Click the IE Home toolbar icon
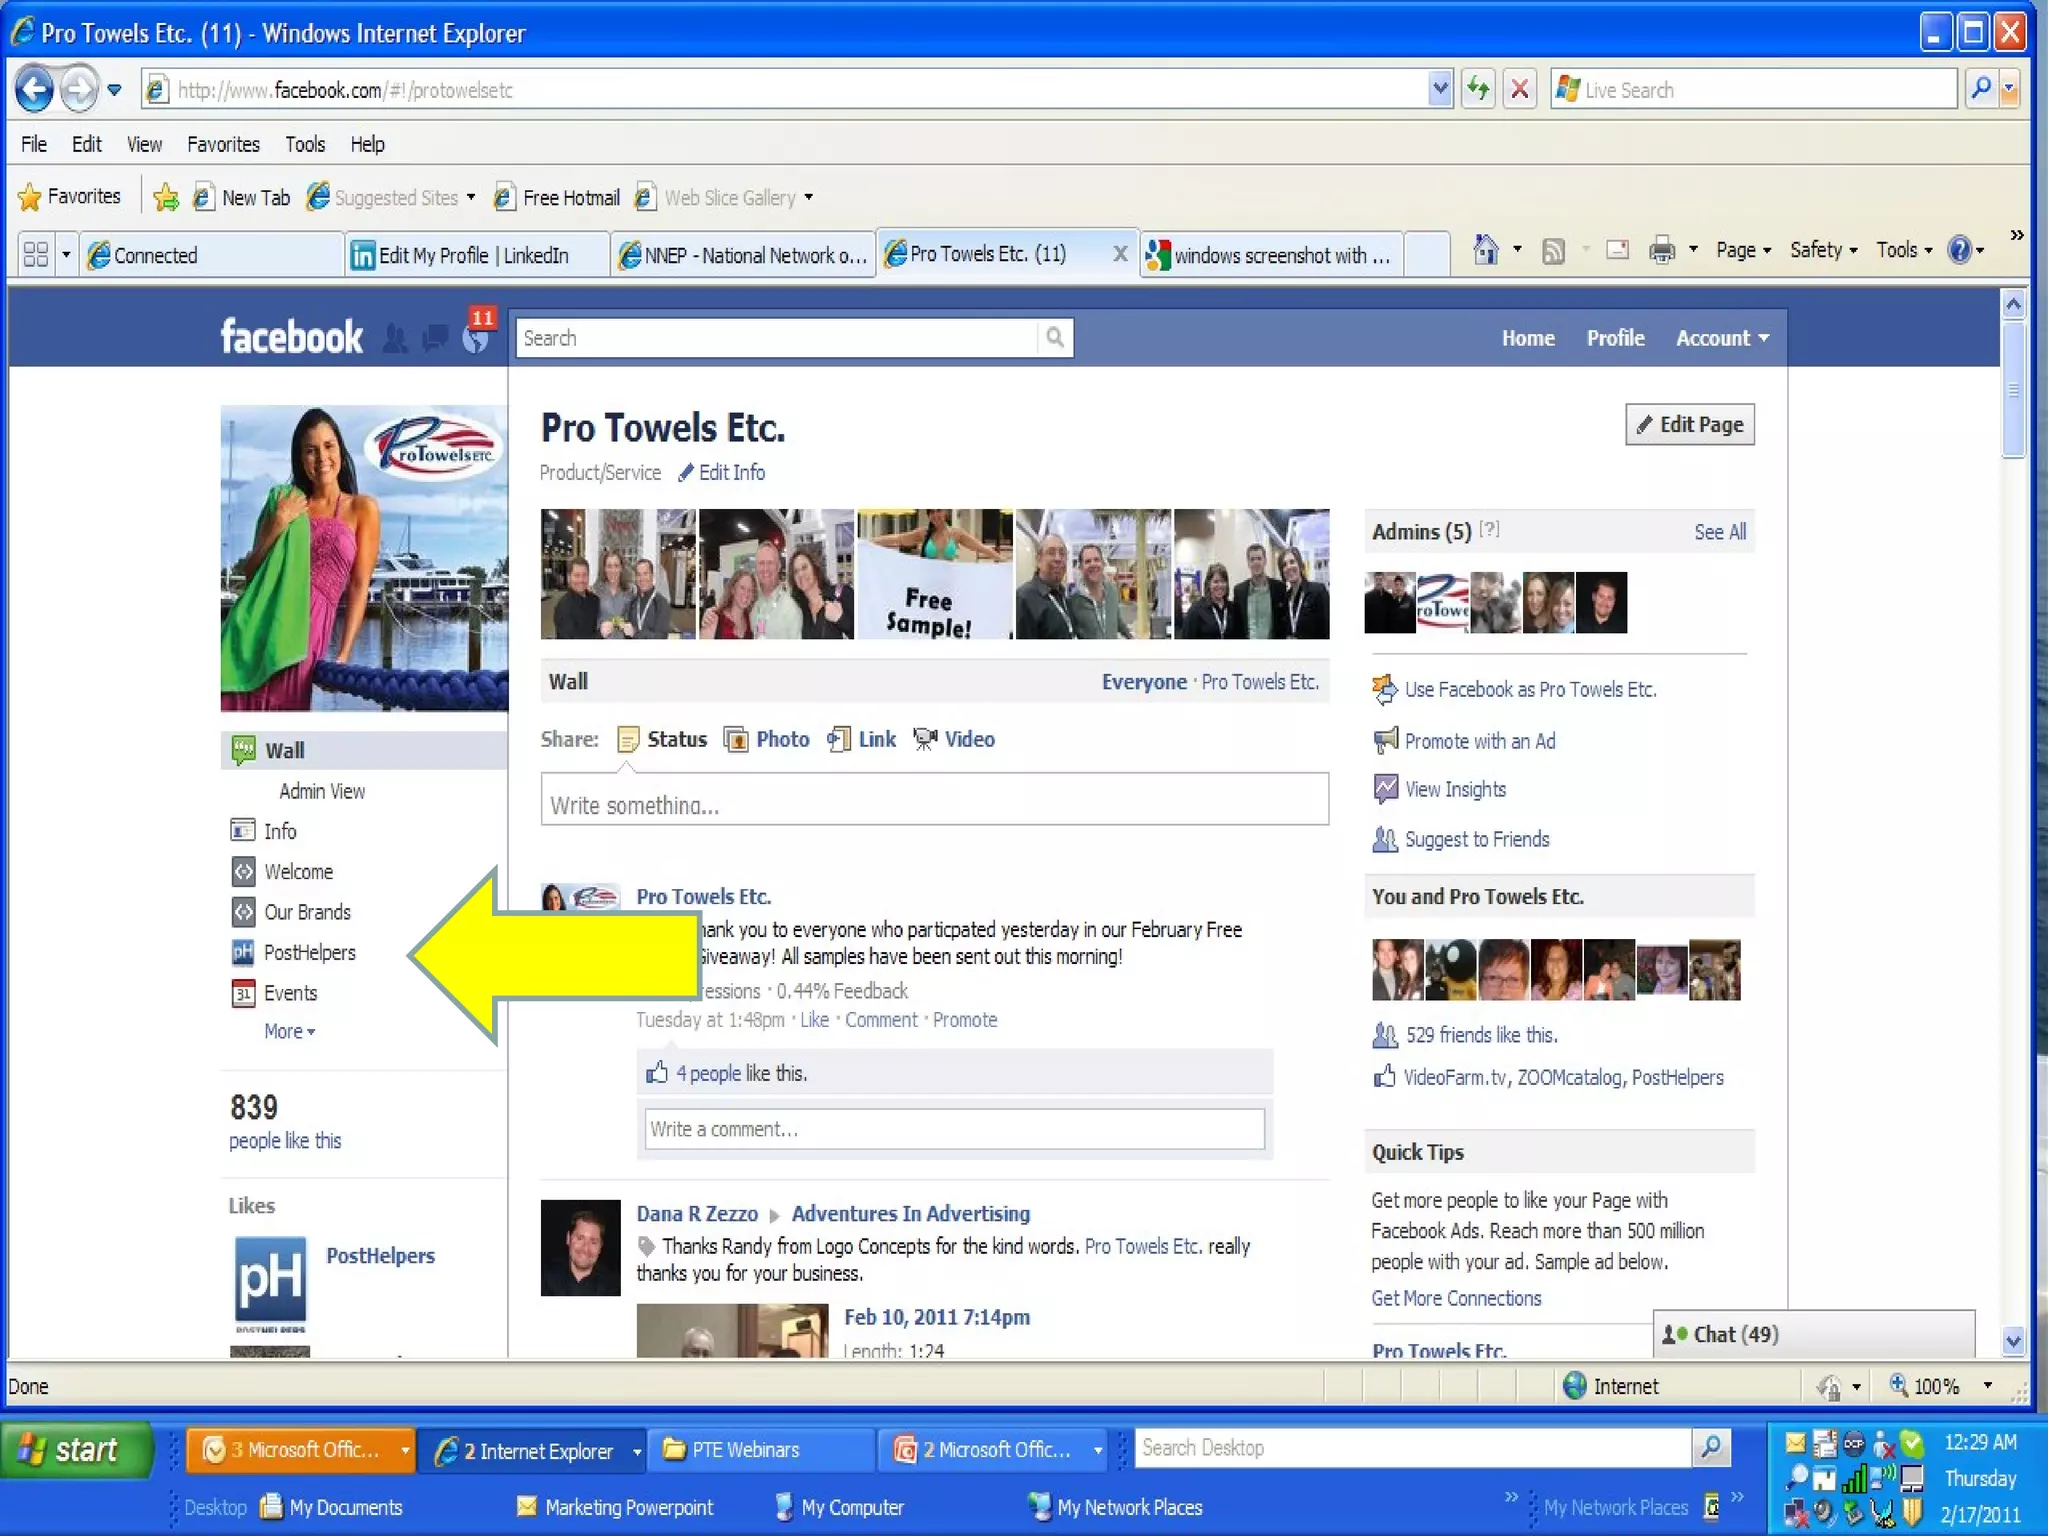This screenshot has width=2048, height=1536. tap(1486, 250)
